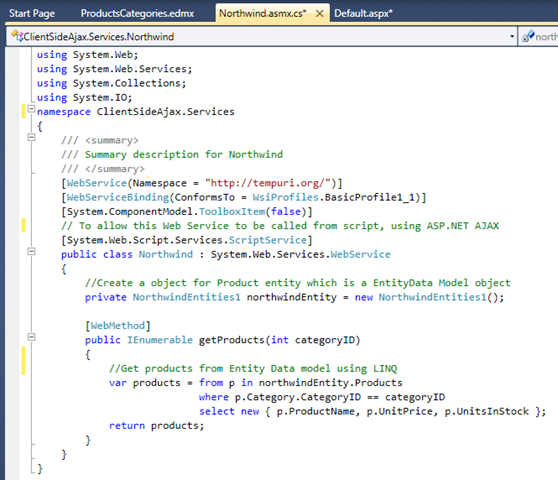Click the NorthwindEntities1 type name
The image size is (558, 480).
click(x=186, y=297)
